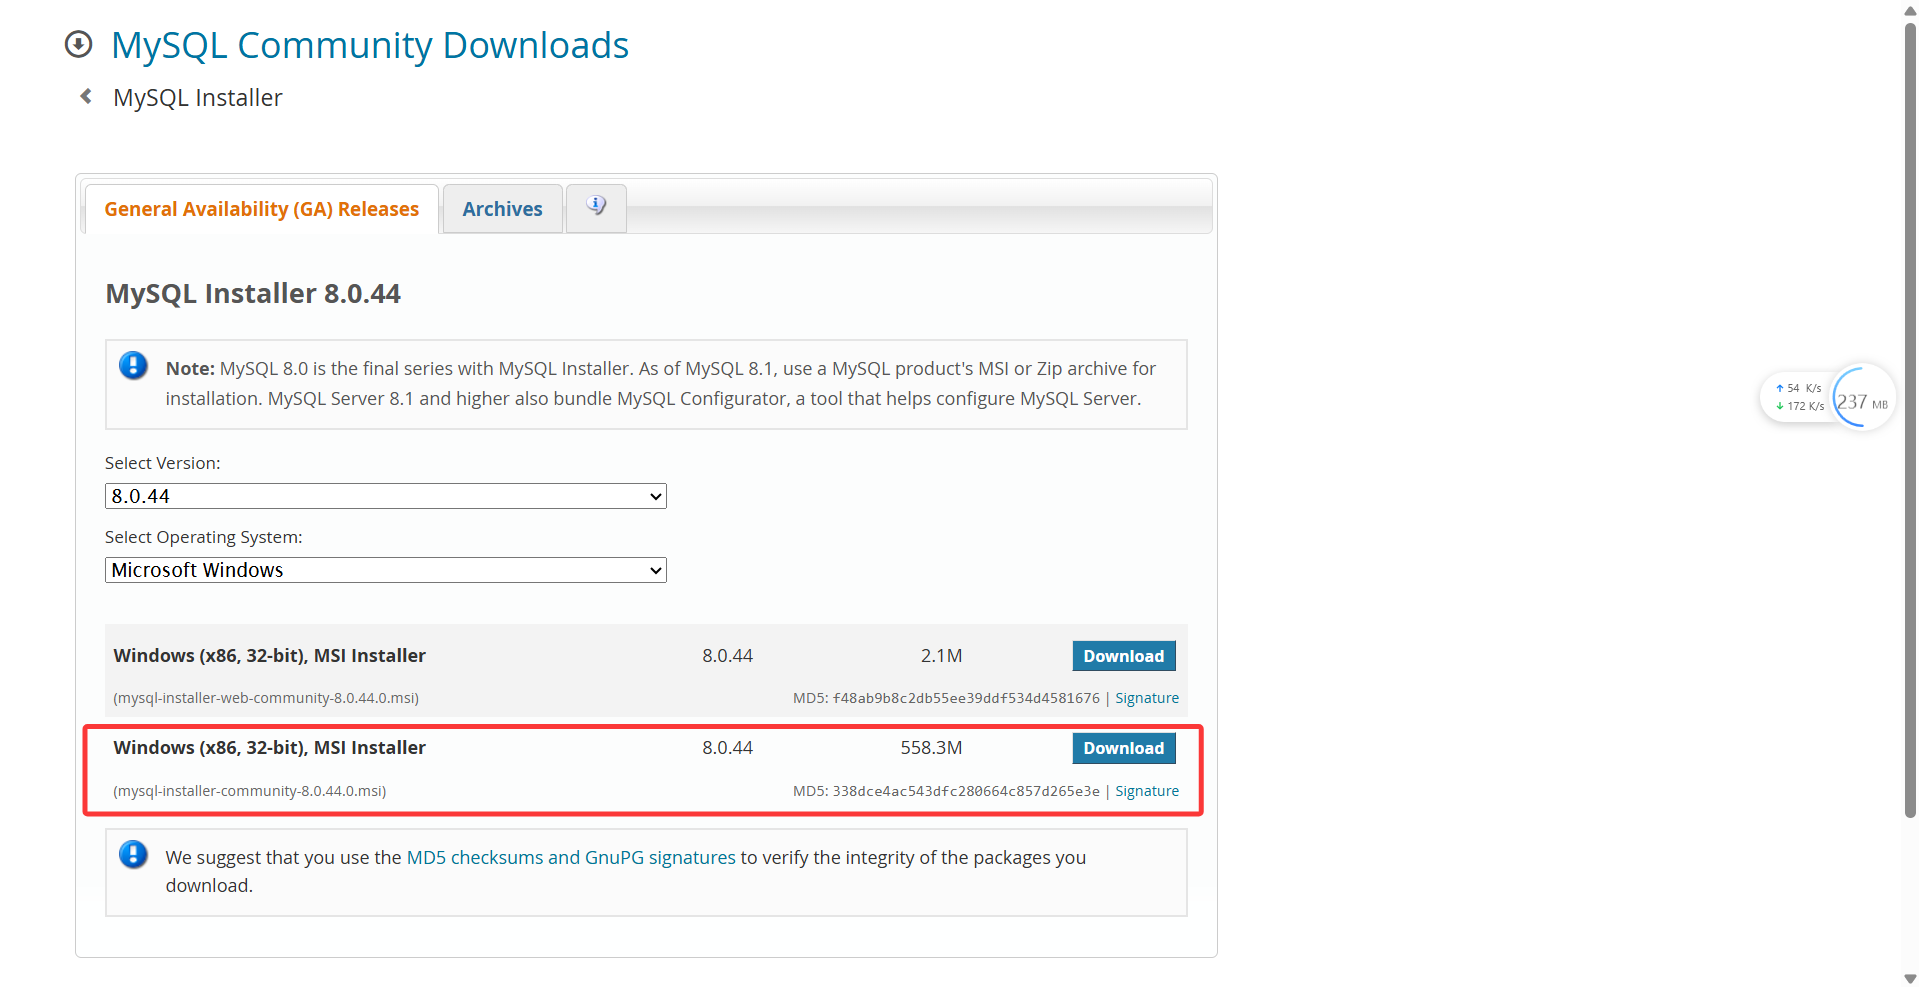
Task: Click the blue info icon beside checksum suggestion
Action: tap(133, 855)
